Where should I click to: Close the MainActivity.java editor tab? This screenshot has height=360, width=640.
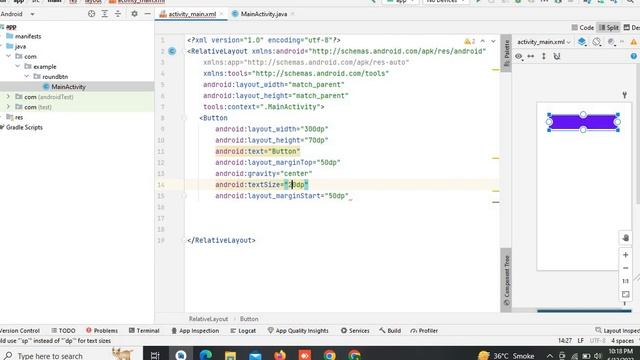(x=293, y=14)
